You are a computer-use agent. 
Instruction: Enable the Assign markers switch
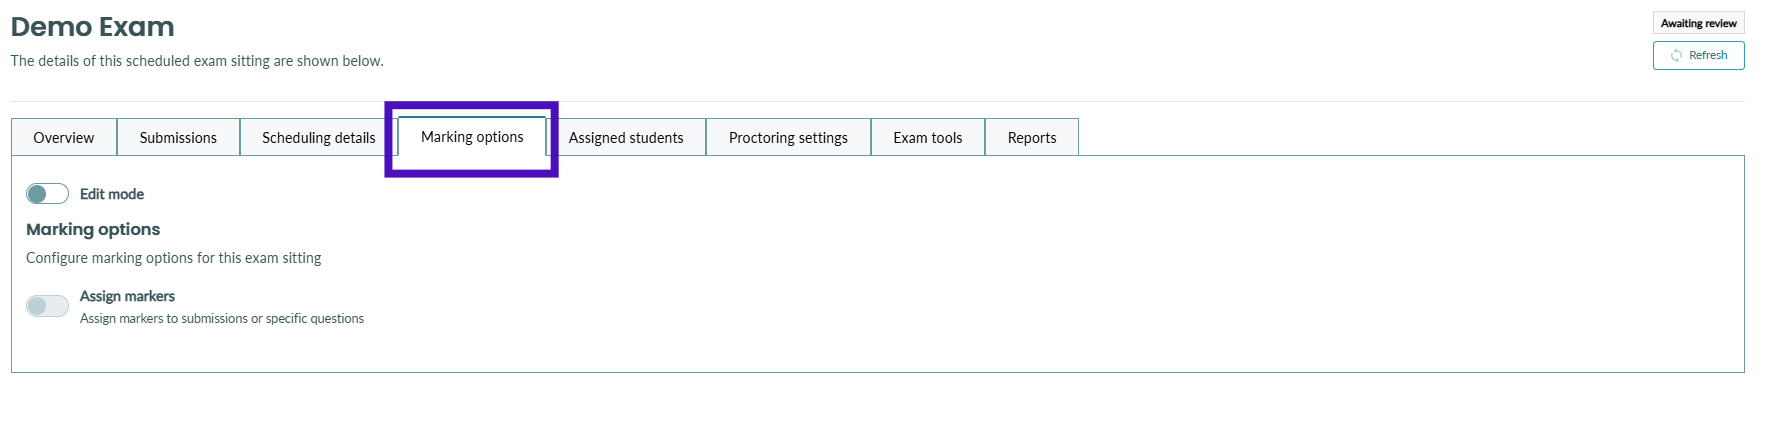point(47,306)
